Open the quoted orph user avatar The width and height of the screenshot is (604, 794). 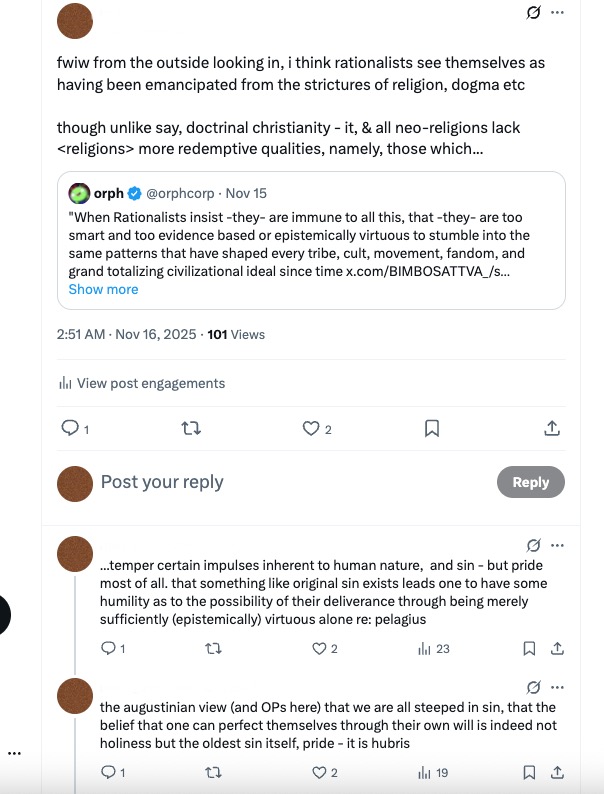80,193
